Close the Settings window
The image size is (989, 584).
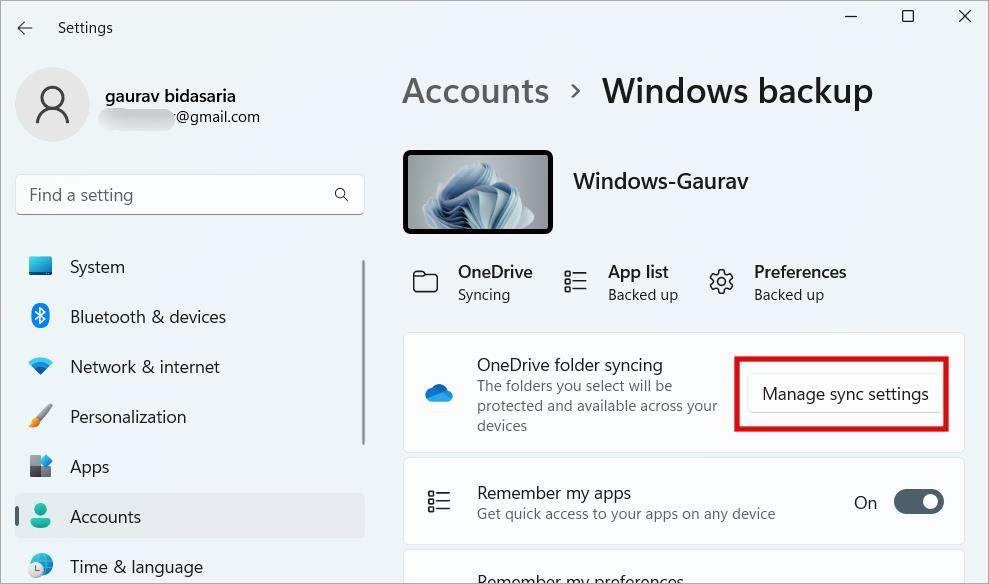(964, 16)
